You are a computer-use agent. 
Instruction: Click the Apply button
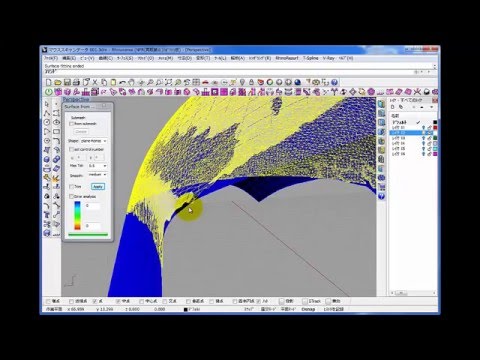coord(98,187)
